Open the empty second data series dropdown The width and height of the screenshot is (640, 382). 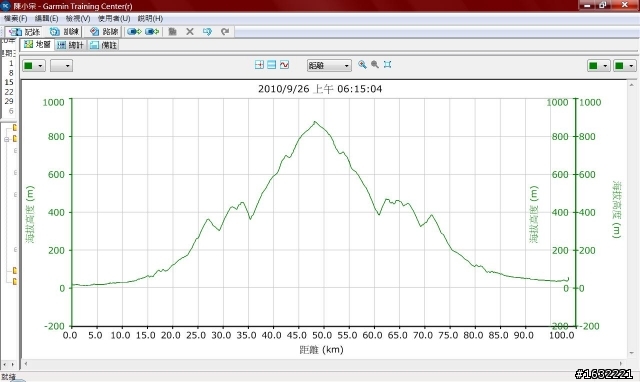(61, 65)
